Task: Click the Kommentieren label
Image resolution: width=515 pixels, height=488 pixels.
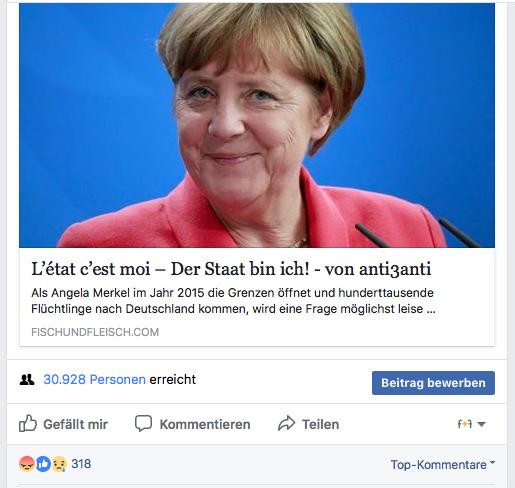Action: 205,424
